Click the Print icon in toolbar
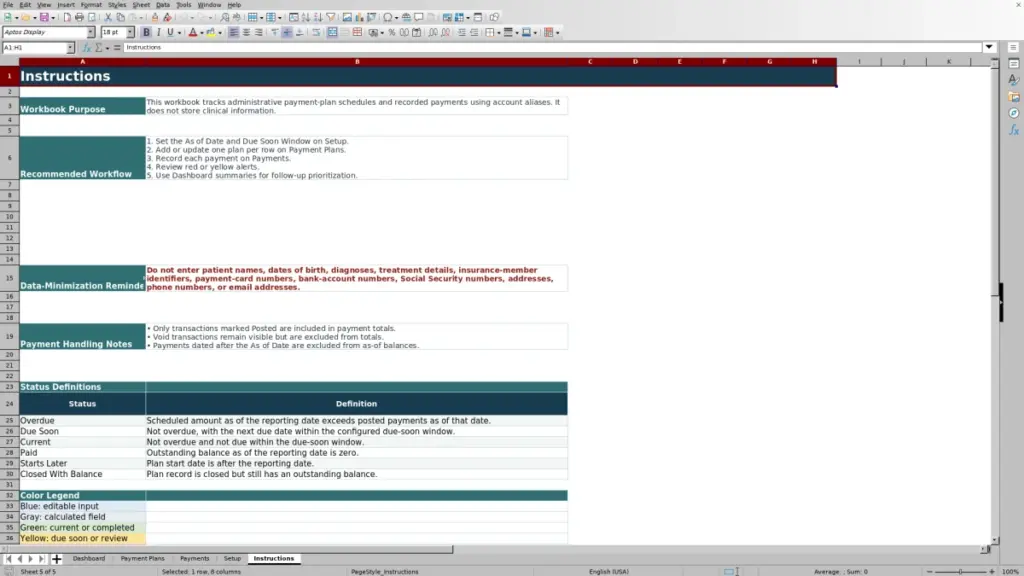 (x=79, y=17)
